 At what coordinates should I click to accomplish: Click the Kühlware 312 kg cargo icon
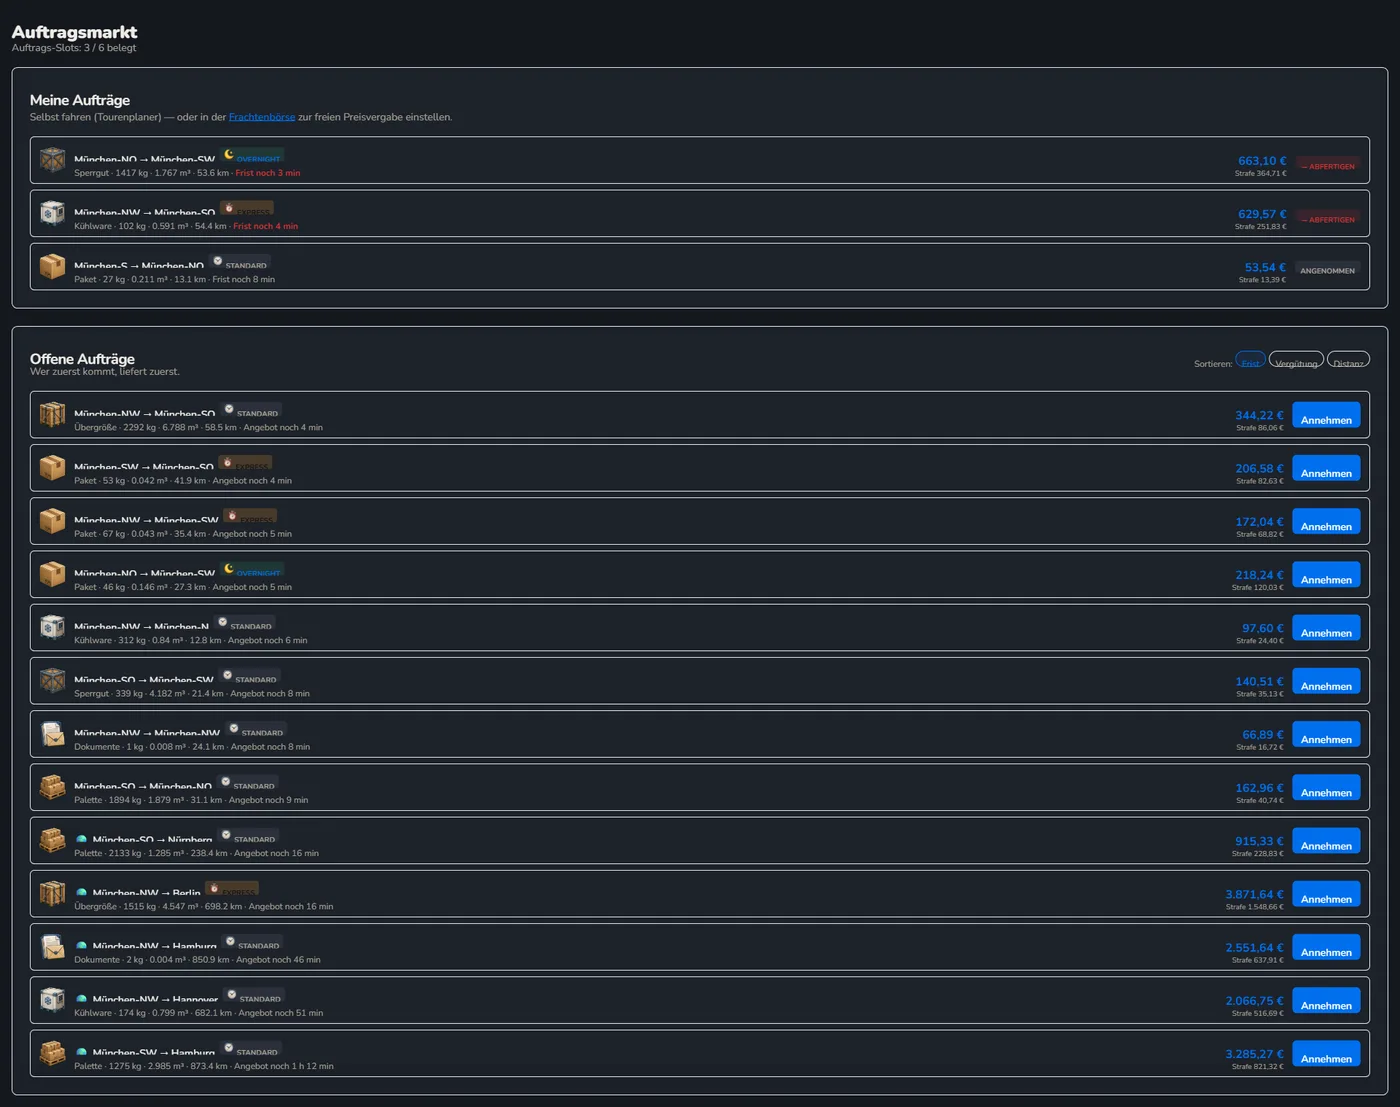click(x=52, y=627)
